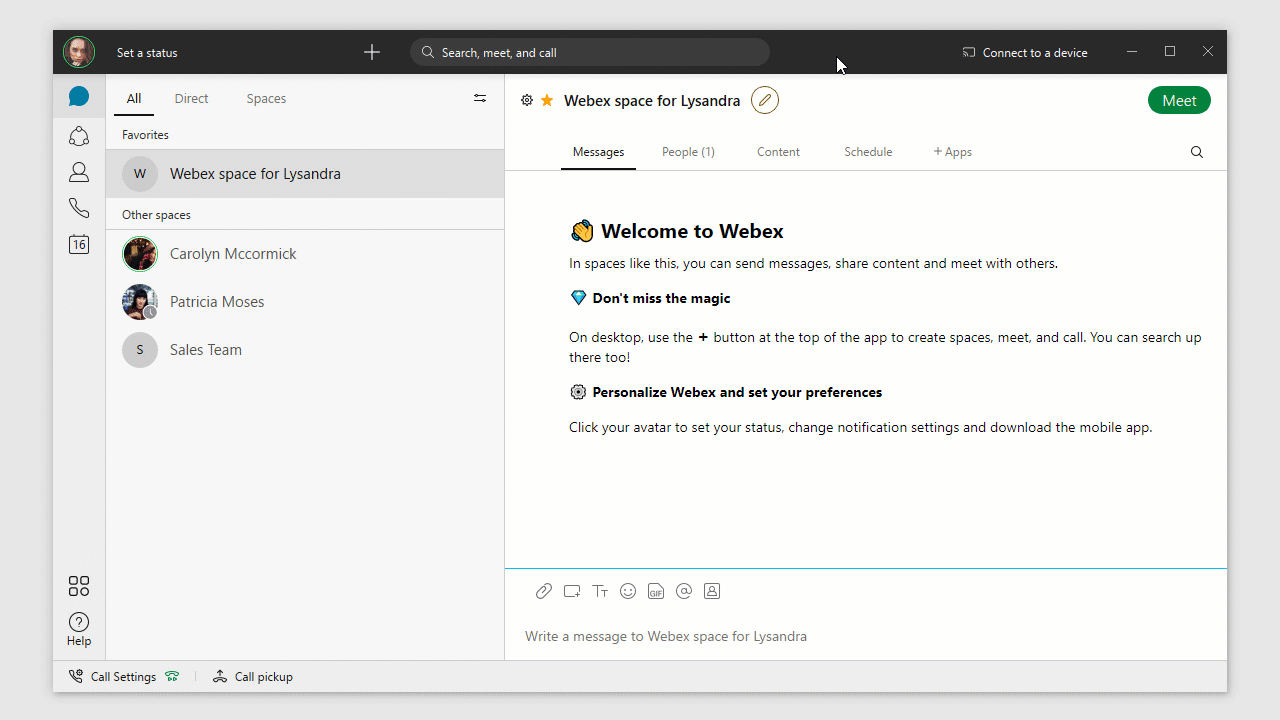Switch to the People (1) tab
1280x720 pixels.
point(688,152)
